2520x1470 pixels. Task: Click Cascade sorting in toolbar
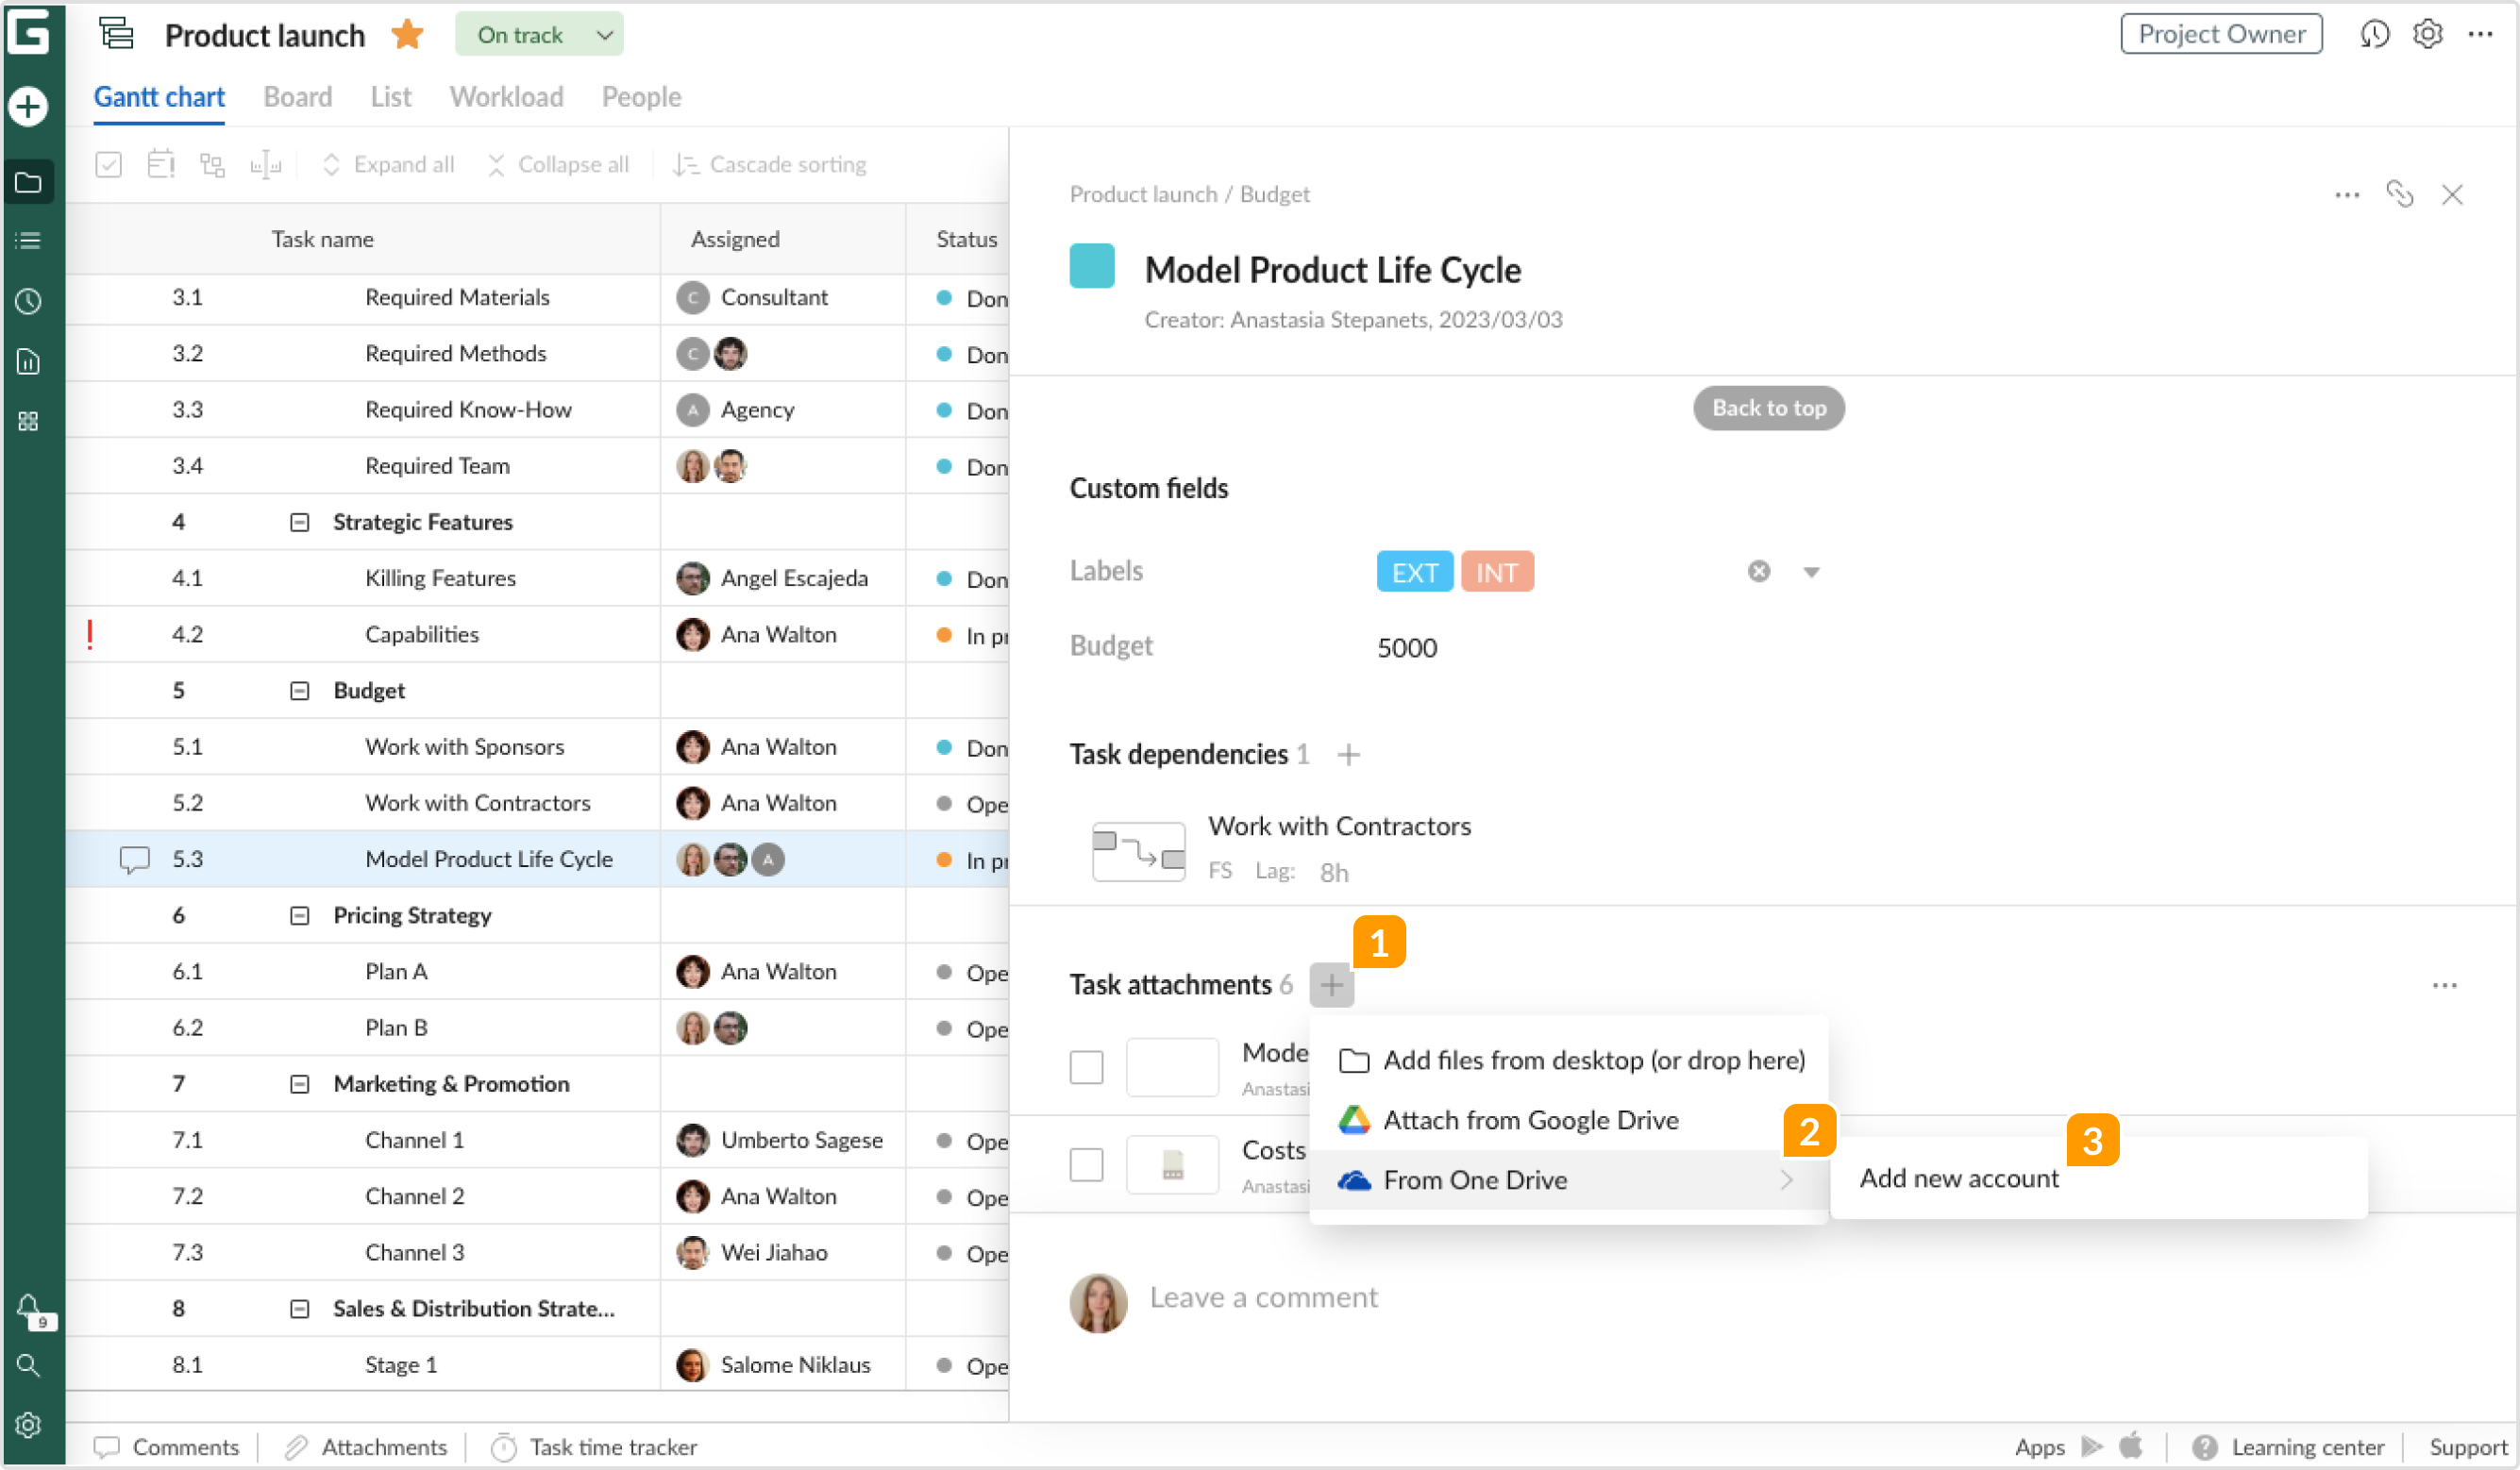(769, 164)
